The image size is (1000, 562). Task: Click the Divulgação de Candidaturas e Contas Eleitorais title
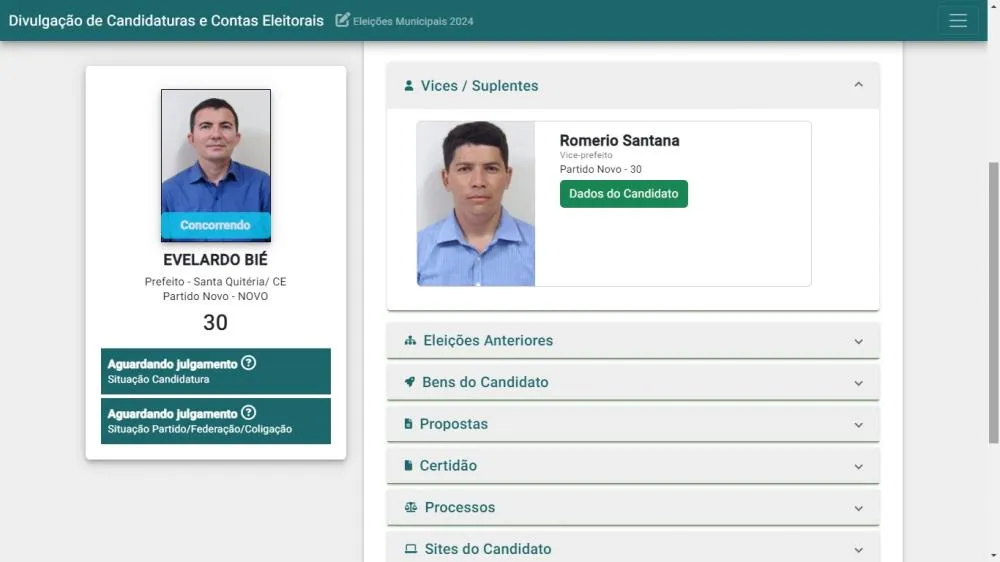(166, 21)
